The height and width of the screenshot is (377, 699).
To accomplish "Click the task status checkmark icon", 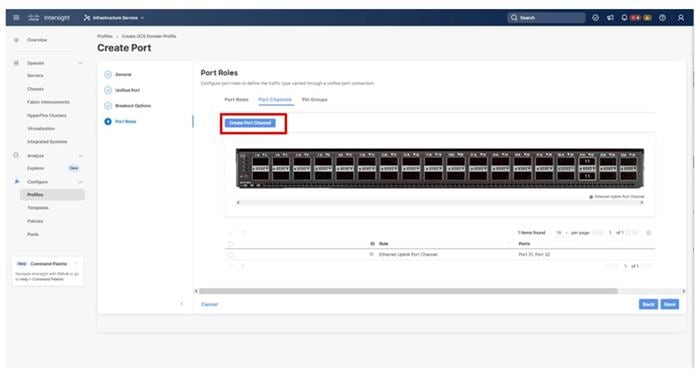I will 595,17.
